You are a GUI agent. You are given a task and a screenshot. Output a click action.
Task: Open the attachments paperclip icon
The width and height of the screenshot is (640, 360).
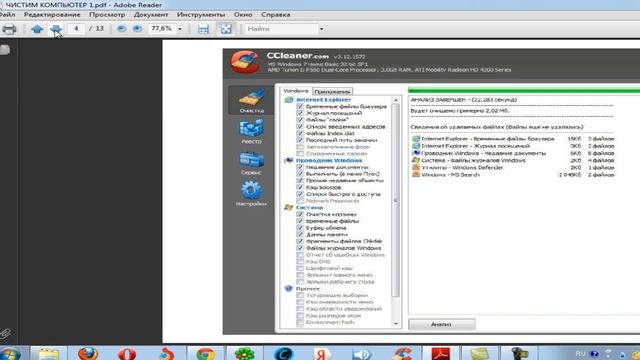point(5,334)
